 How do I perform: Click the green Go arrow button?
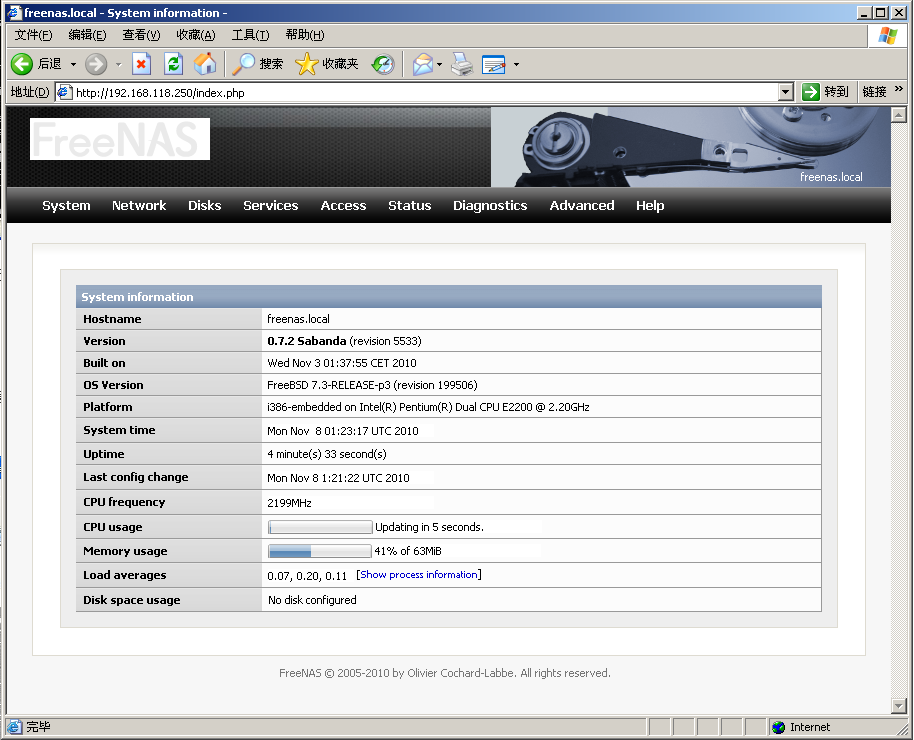[811, 92]
